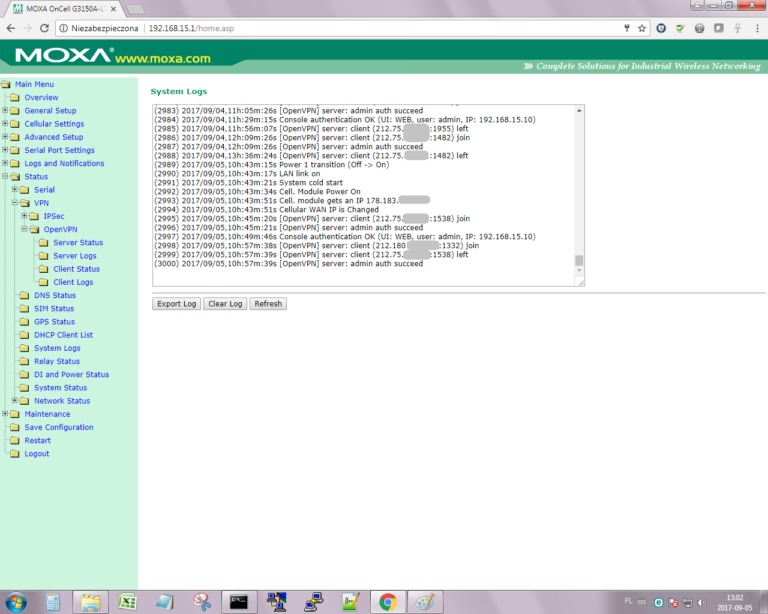Collapse the Status tree node

[5, 176]
